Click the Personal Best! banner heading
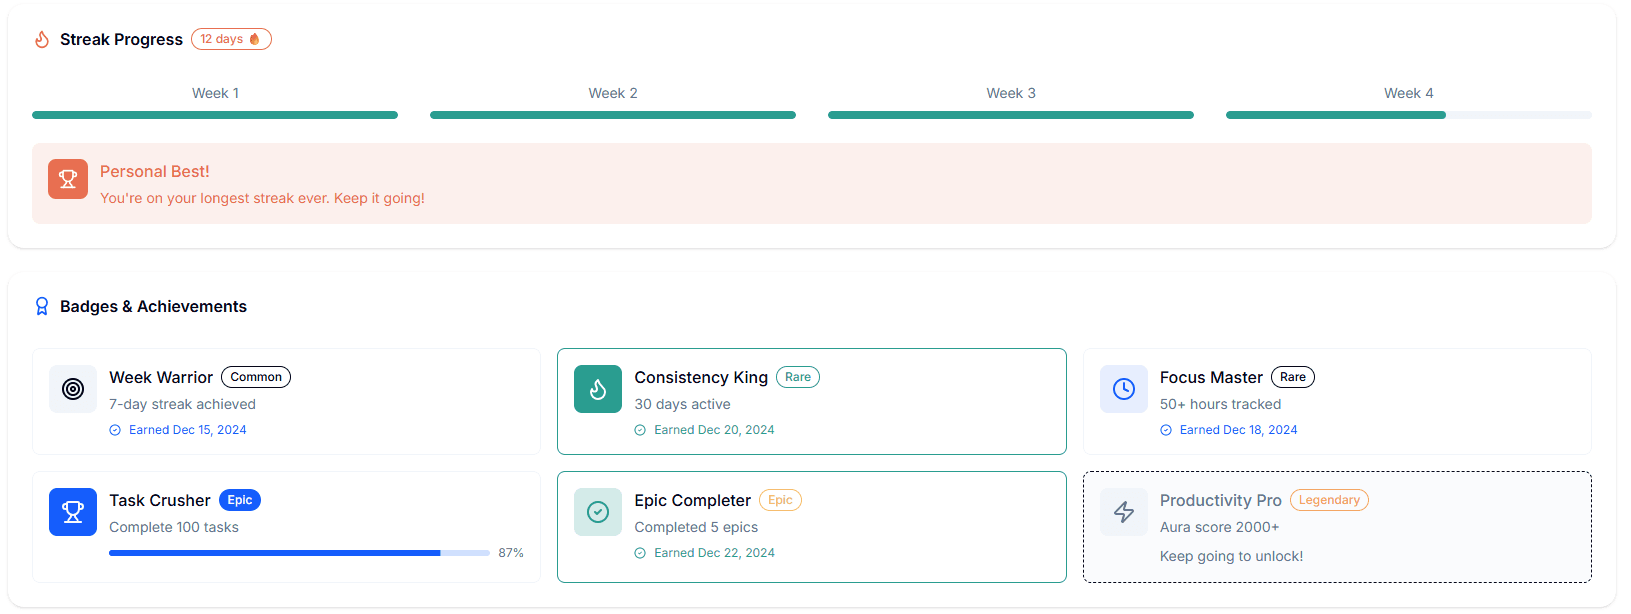Screen dimensions: 1631x614 (x=155, y=172)
